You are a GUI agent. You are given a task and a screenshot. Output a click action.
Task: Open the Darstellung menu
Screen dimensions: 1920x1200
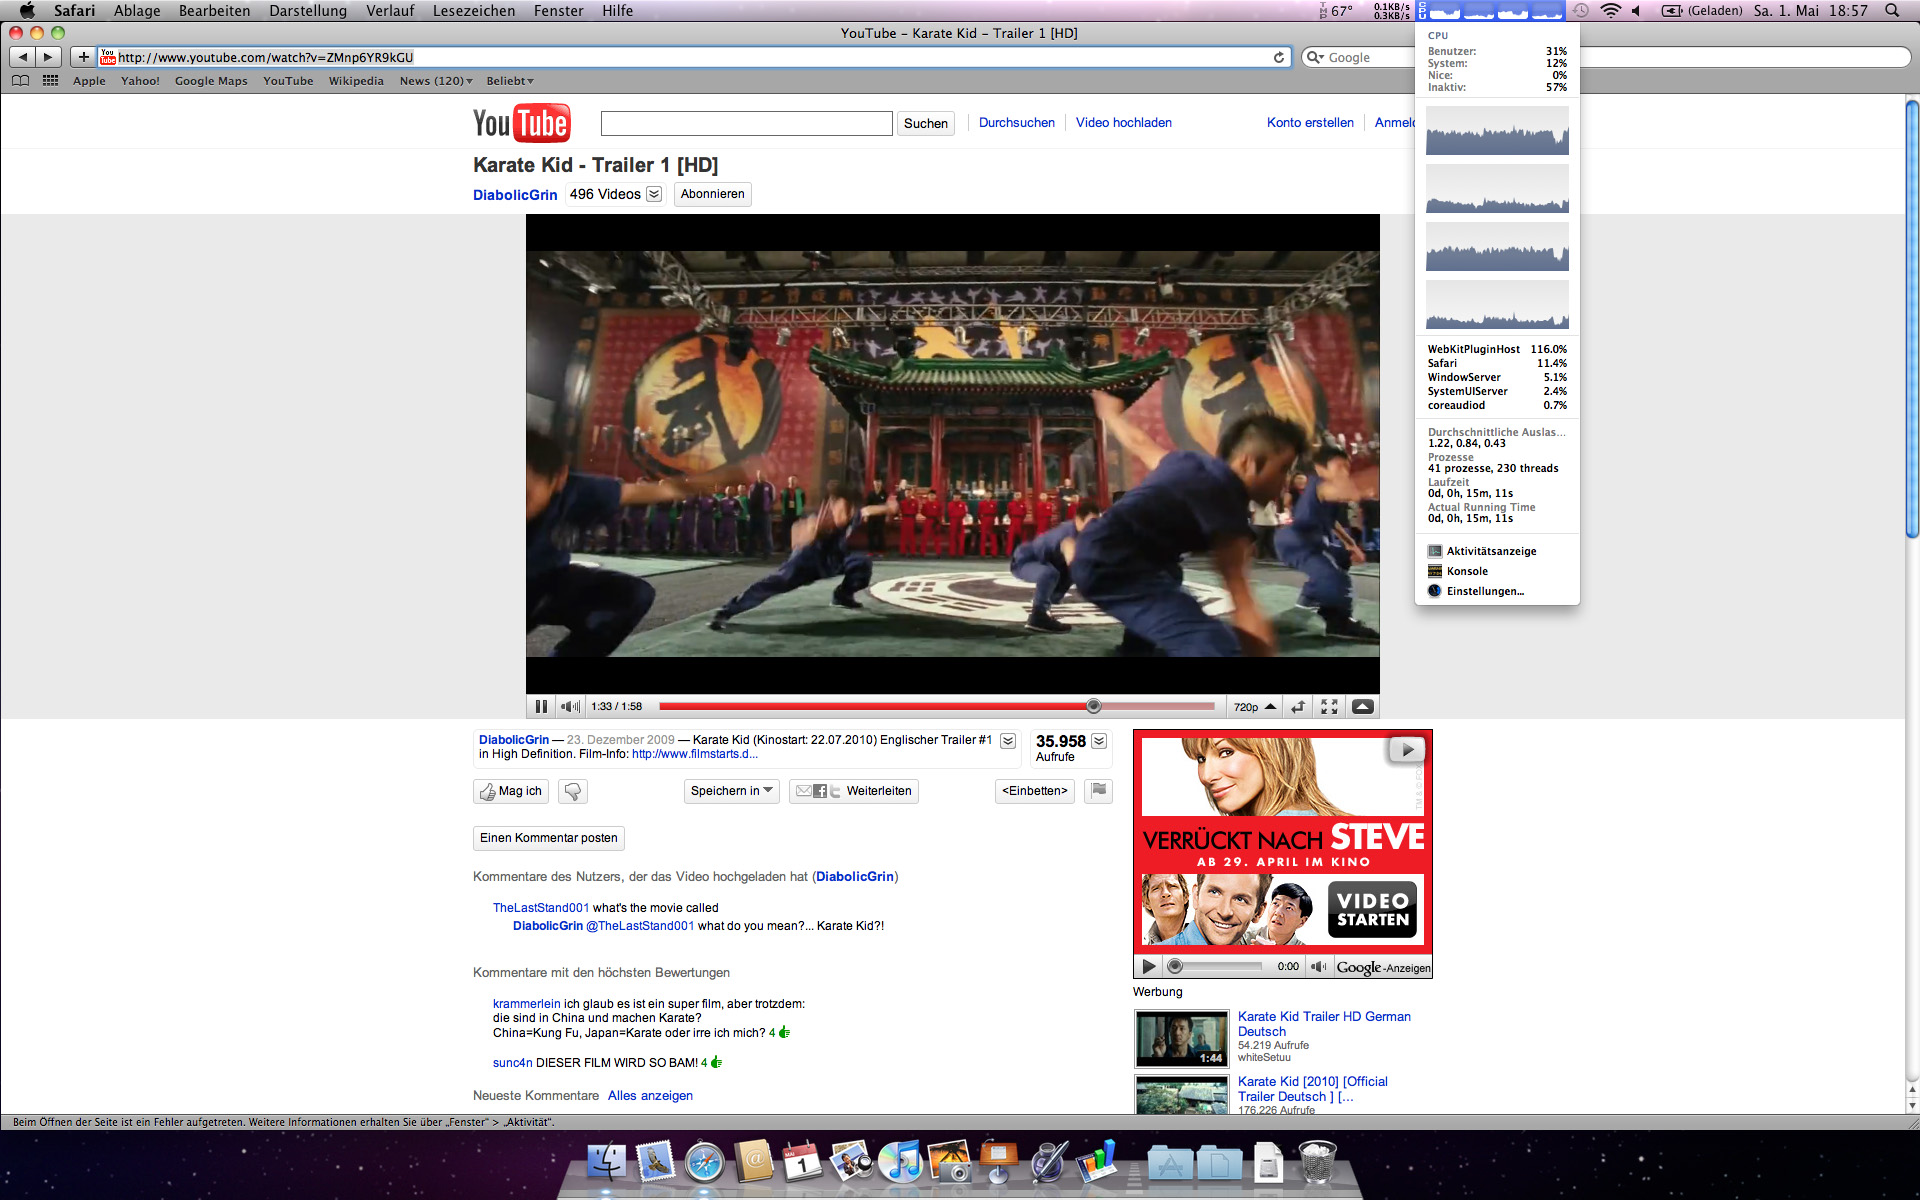(x=308, y=11)
